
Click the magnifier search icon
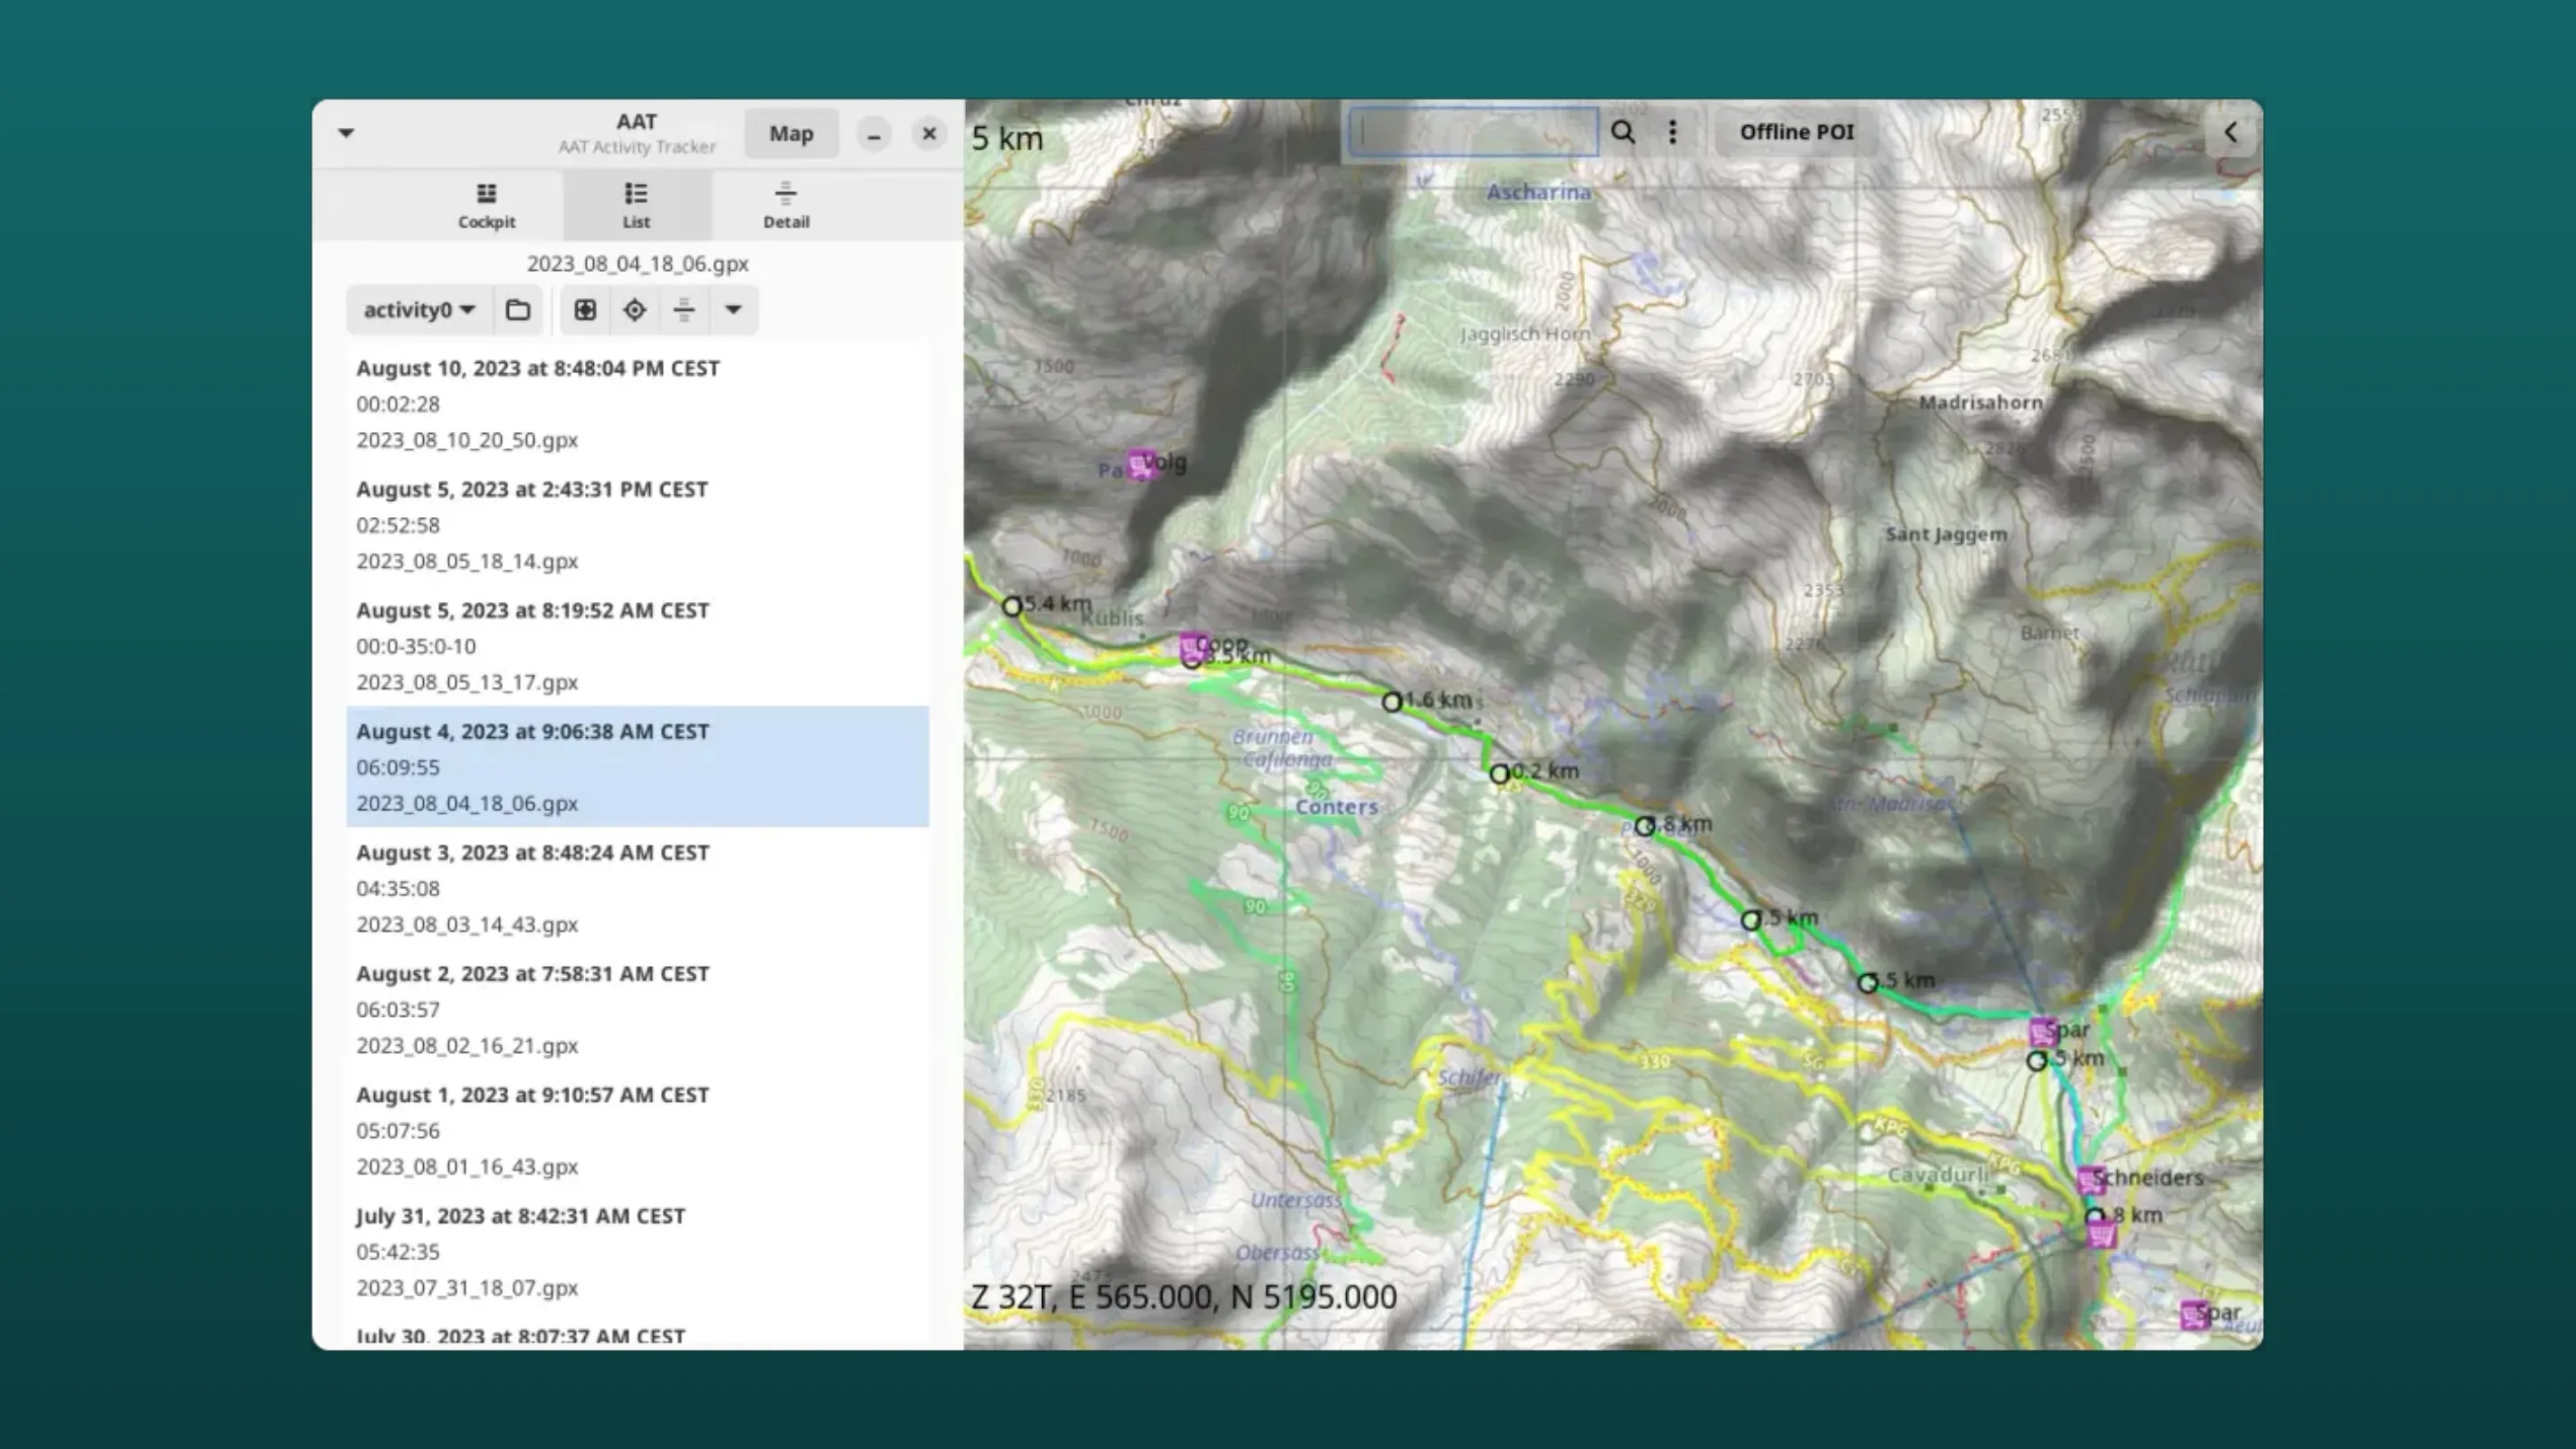1623,132
